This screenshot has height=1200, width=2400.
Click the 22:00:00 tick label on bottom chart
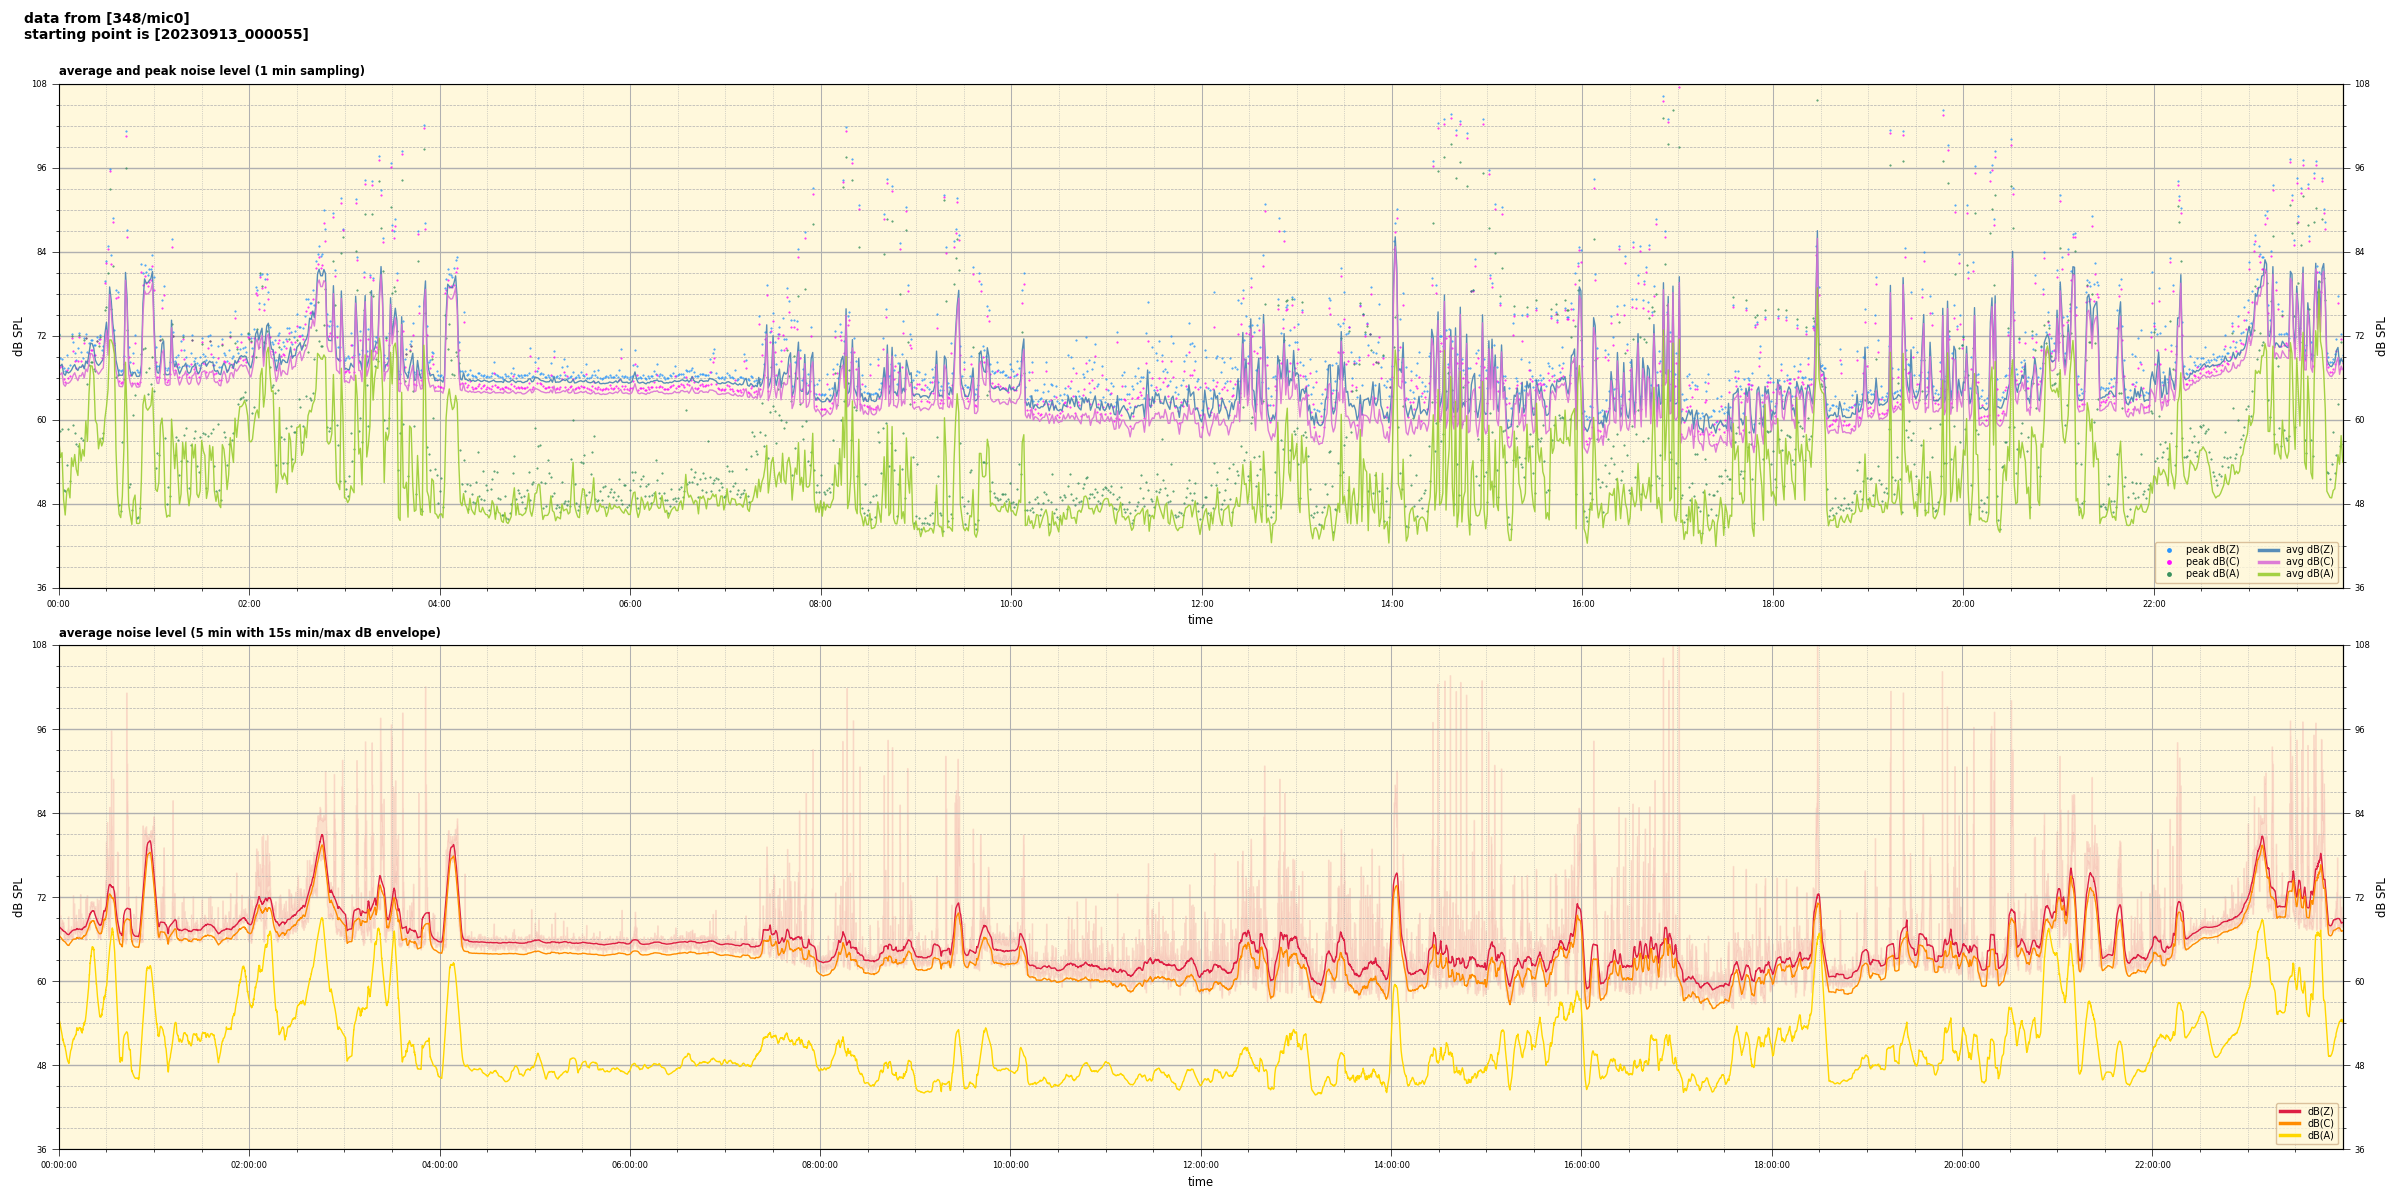coord(2153,1165)
